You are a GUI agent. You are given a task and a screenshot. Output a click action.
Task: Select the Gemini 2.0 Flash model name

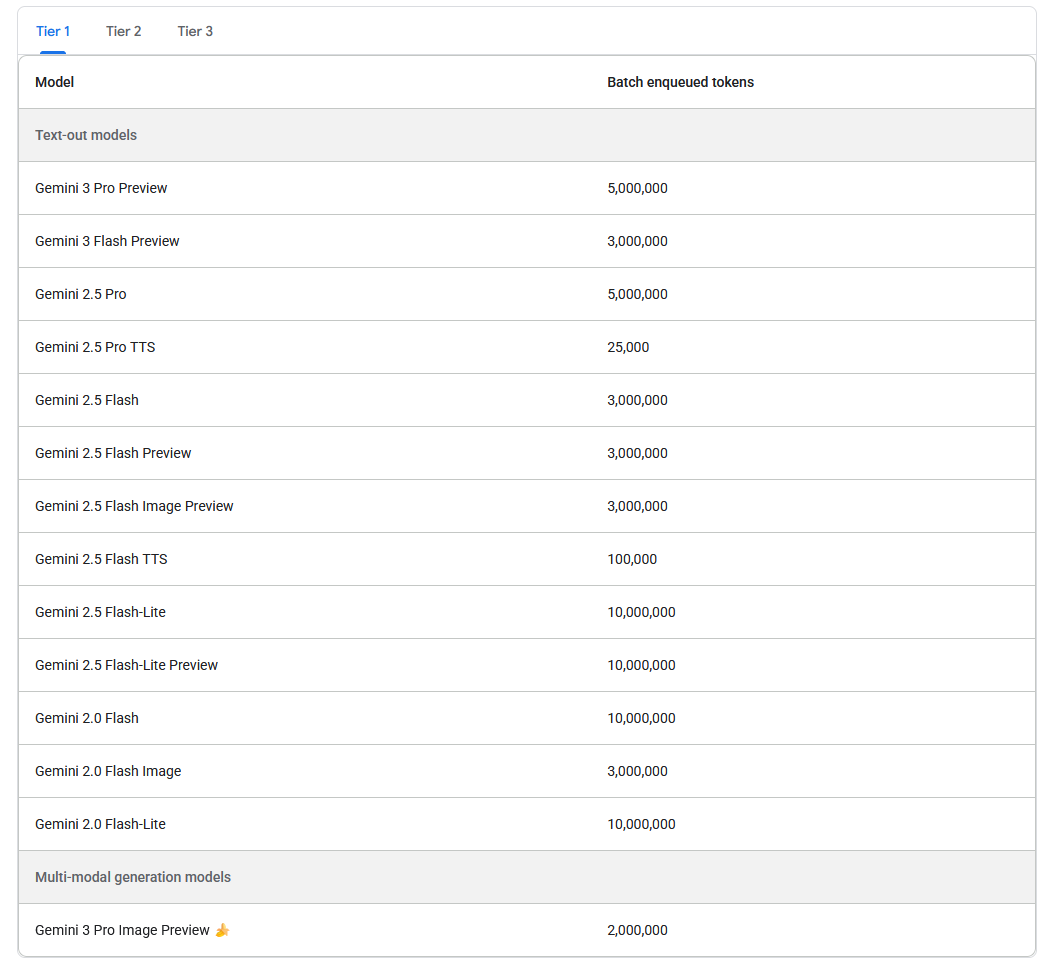(x=87, y=718)
